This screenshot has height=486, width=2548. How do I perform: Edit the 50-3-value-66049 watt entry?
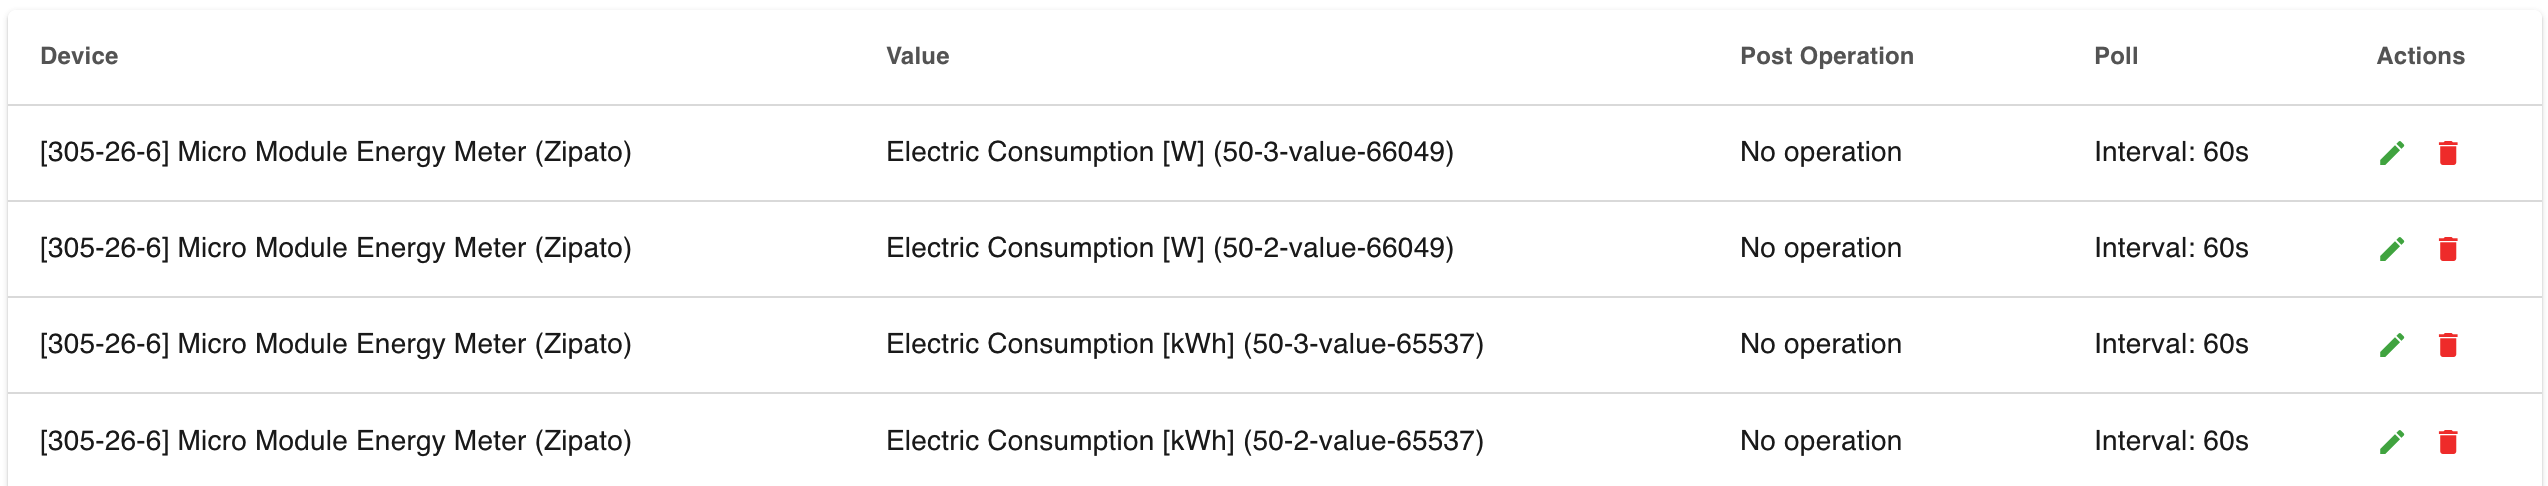coord(2392,153)
